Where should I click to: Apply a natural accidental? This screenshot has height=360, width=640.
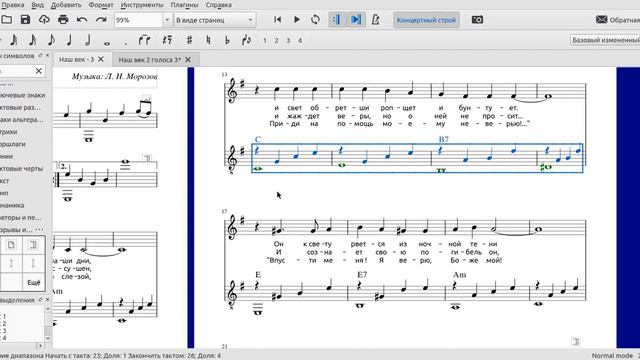(208, 40)
